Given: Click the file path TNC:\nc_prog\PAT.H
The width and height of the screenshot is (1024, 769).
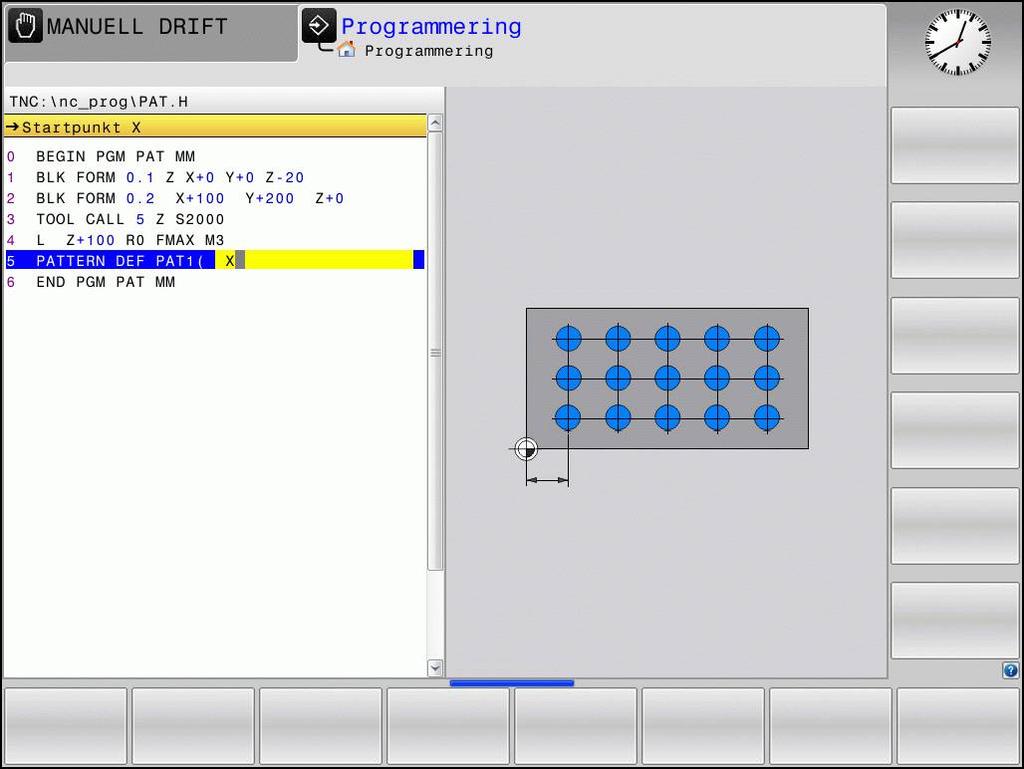Looking at the screenshot, I should (99, 102).
